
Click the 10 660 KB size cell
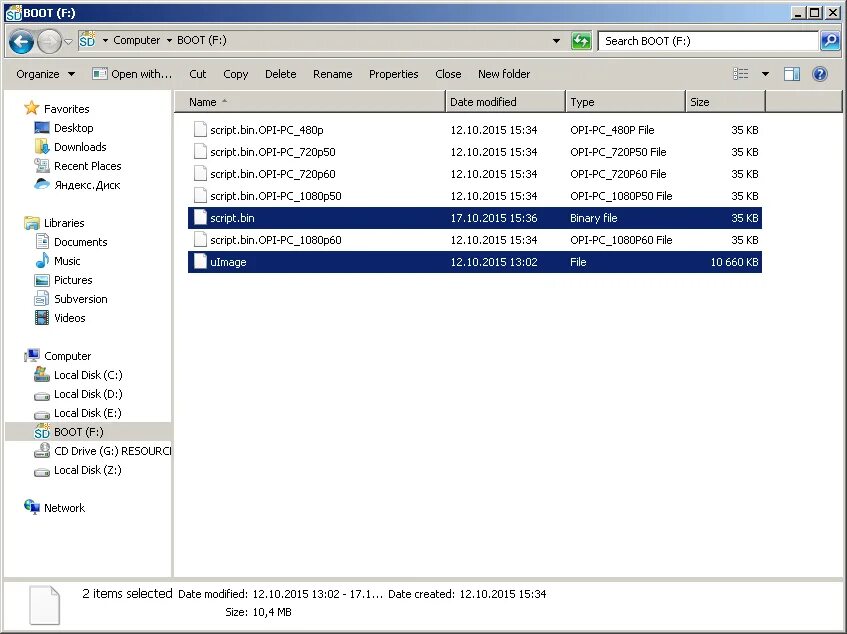734,262
